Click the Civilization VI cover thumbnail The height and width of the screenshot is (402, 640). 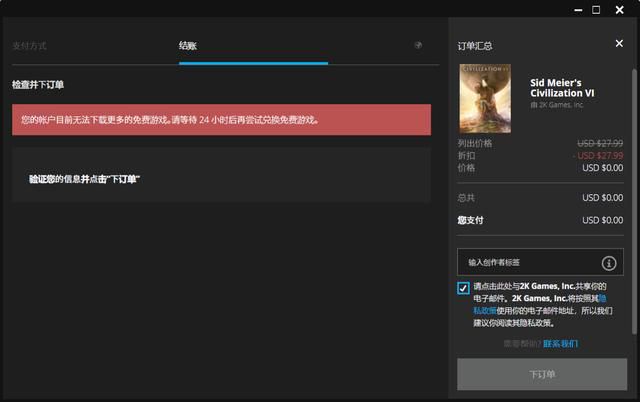pyautogui.click(x=485, y=98)
